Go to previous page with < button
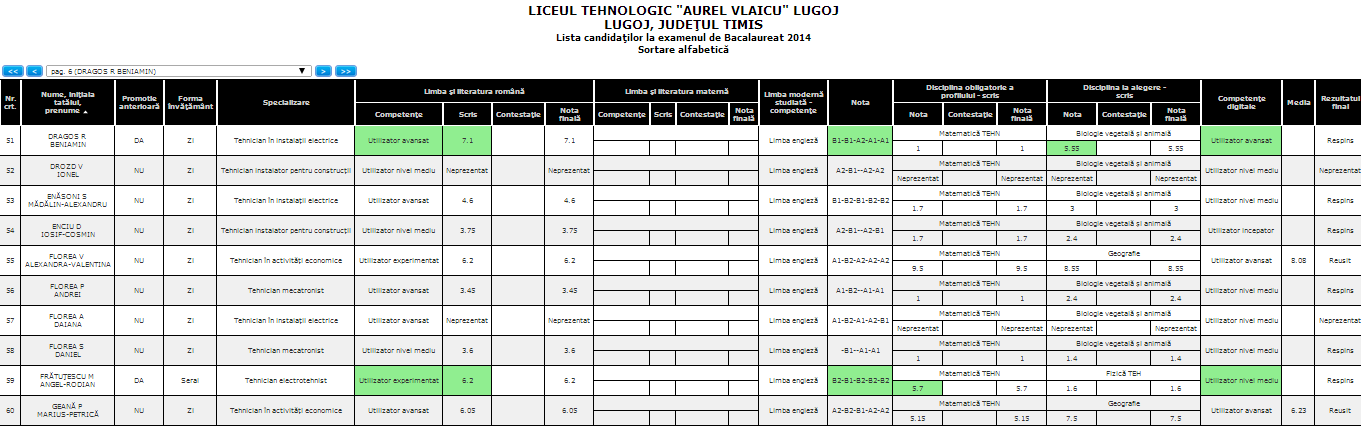 point(34,71)
